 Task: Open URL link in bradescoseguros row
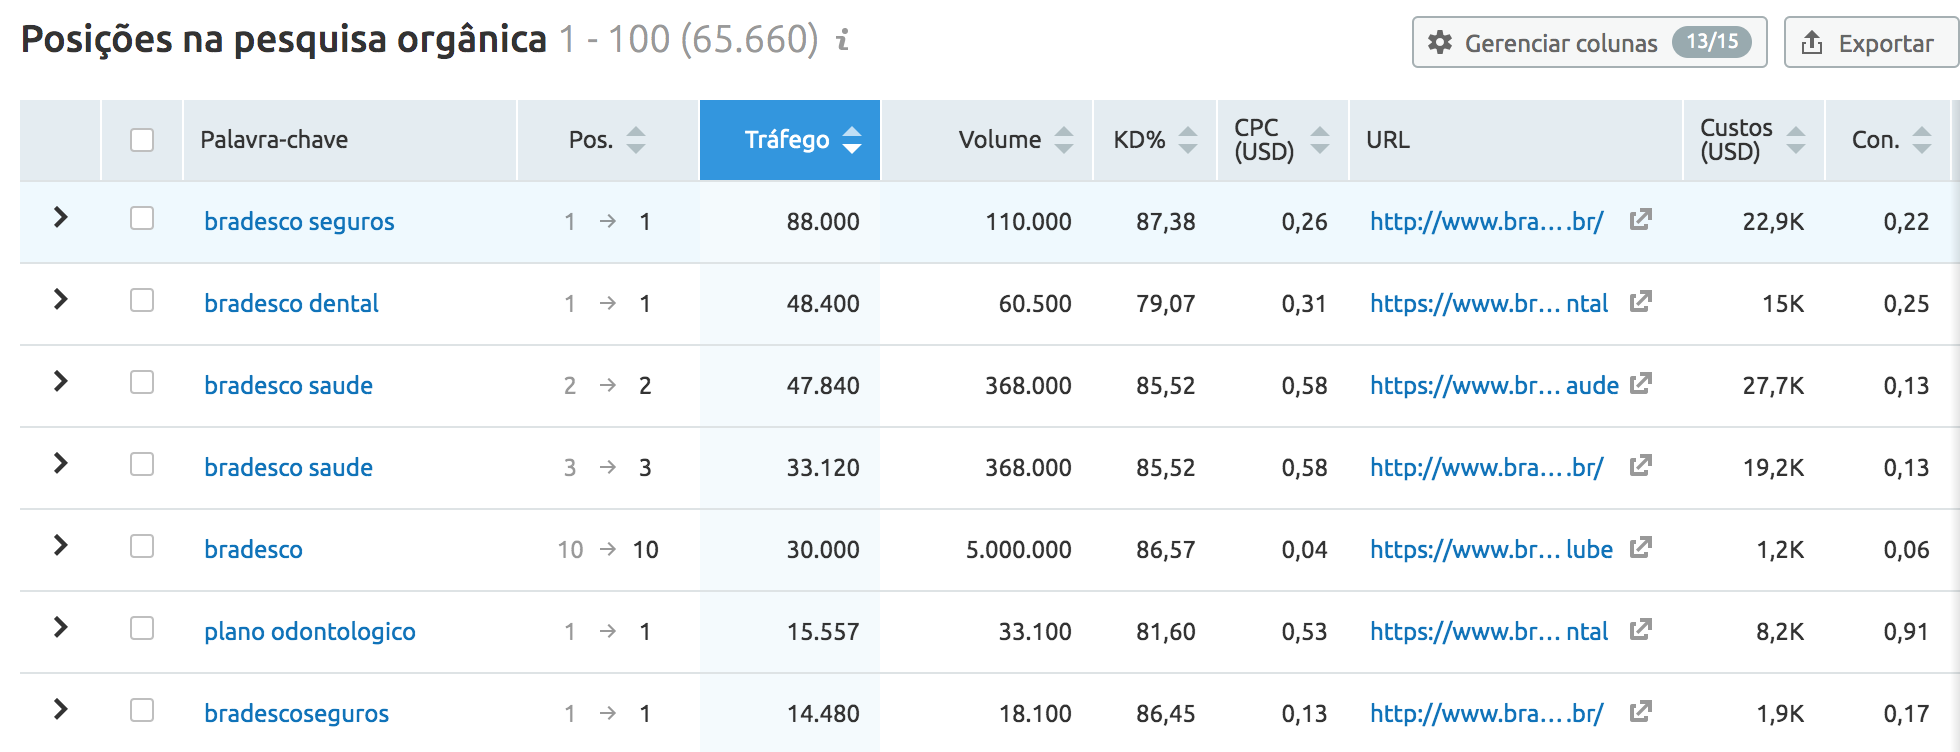point(1486,714)
